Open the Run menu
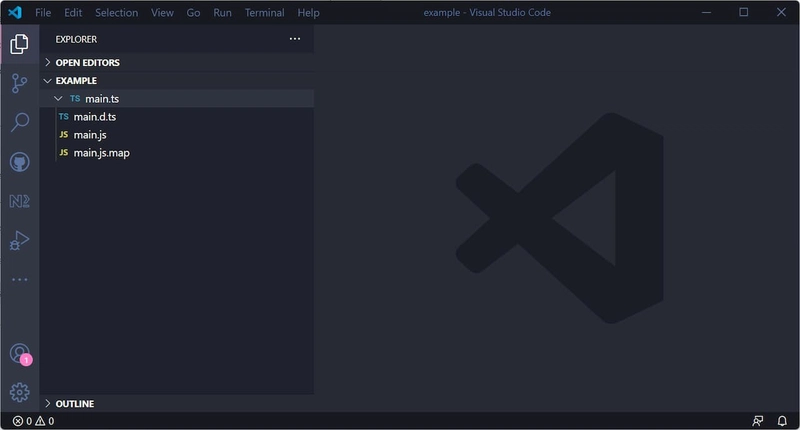This screenshot has height=430, width=800. pyautogui.click(x=222, y=13)
